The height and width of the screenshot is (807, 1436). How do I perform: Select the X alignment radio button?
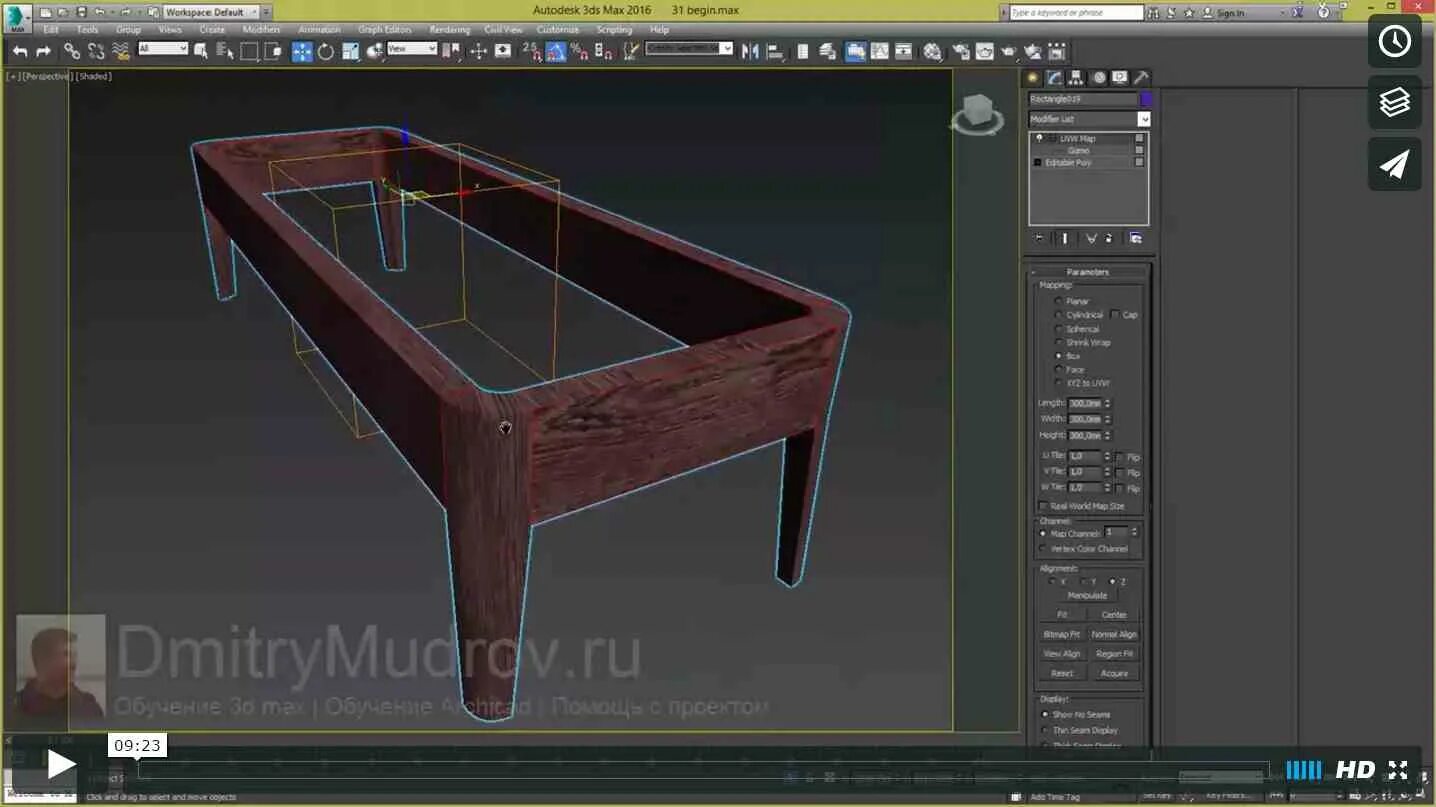(x=1052, y=581)
